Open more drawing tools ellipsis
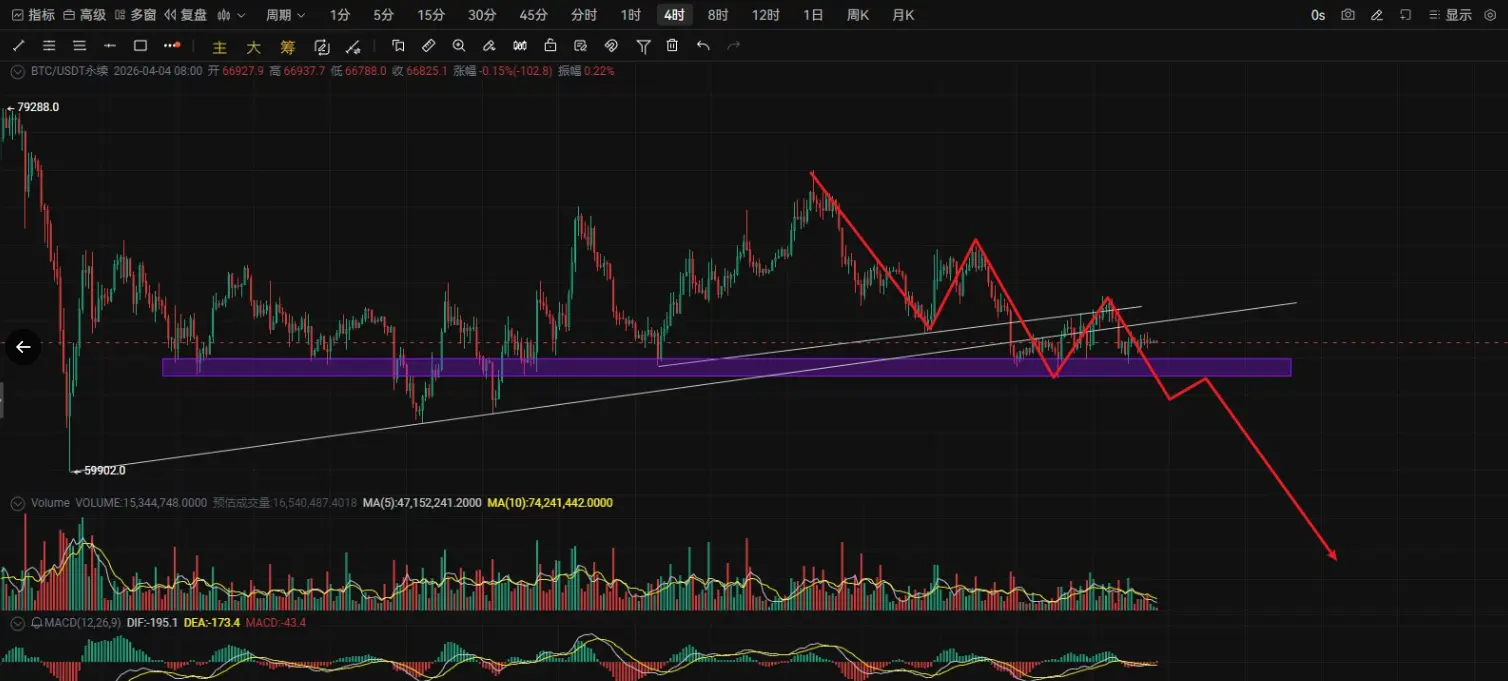The height and width of the screenshot is (681, 1508). [x=171, y=46]
